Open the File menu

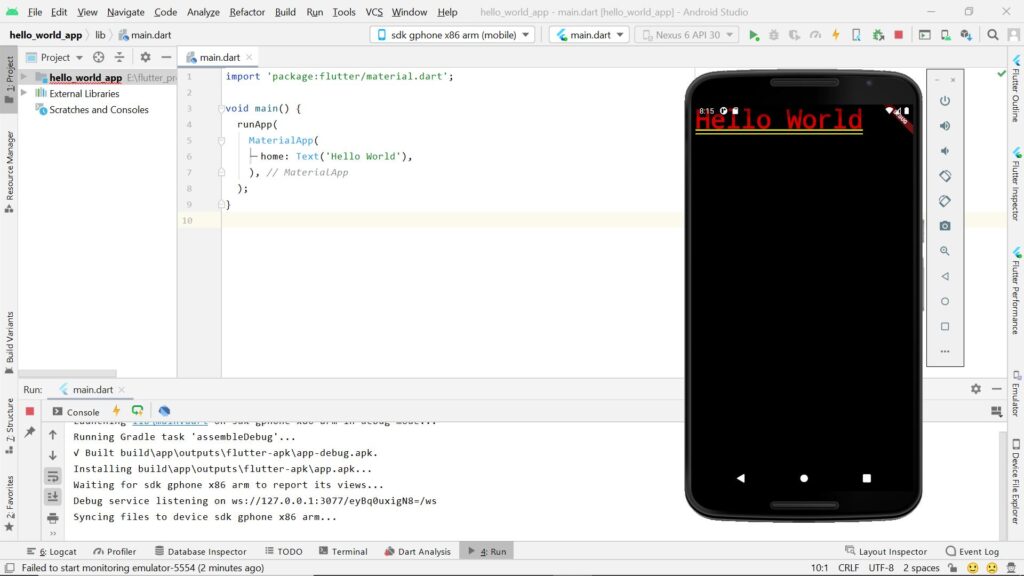[x=35, y=12]
